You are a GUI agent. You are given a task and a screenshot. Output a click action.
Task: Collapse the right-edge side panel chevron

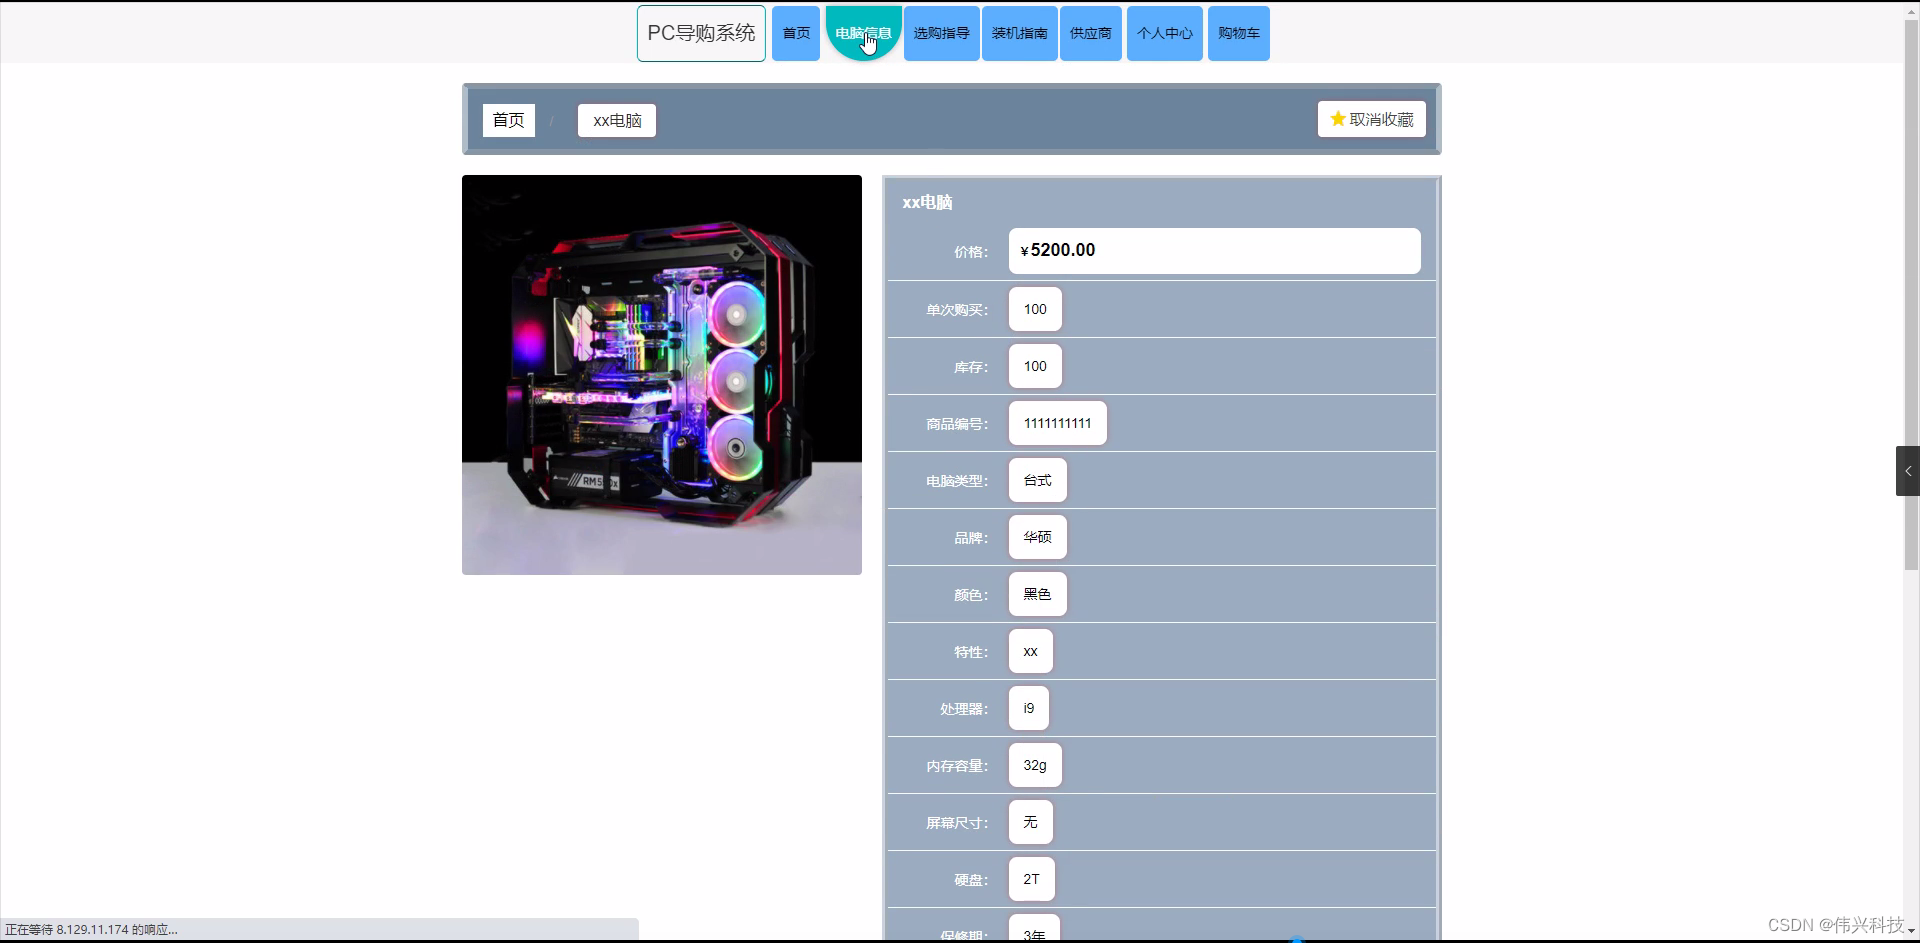[1907, 470]
